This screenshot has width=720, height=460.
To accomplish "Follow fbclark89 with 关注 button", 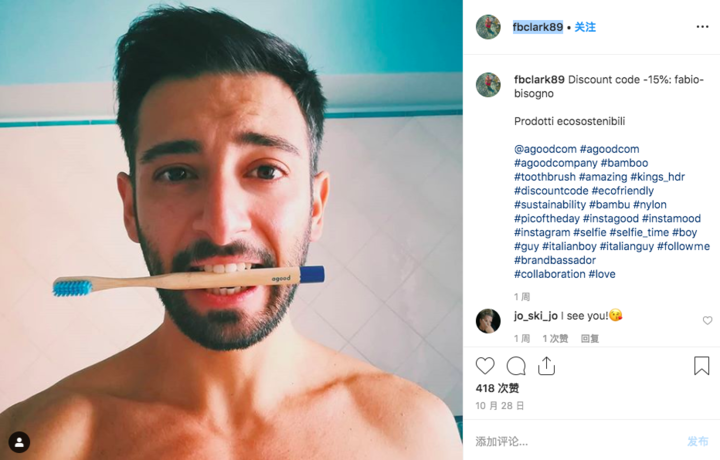I will point(585,27).
